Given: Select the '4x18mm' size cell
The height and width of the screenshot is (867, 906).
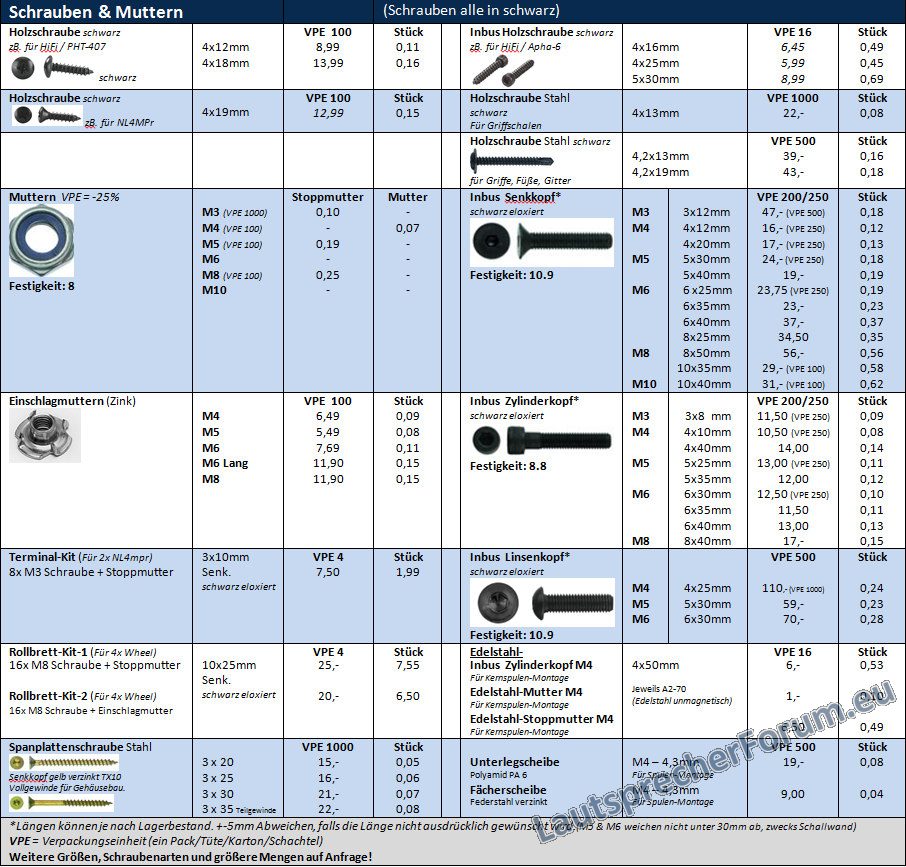Looking at the screenshot, I should click(225, 63).
